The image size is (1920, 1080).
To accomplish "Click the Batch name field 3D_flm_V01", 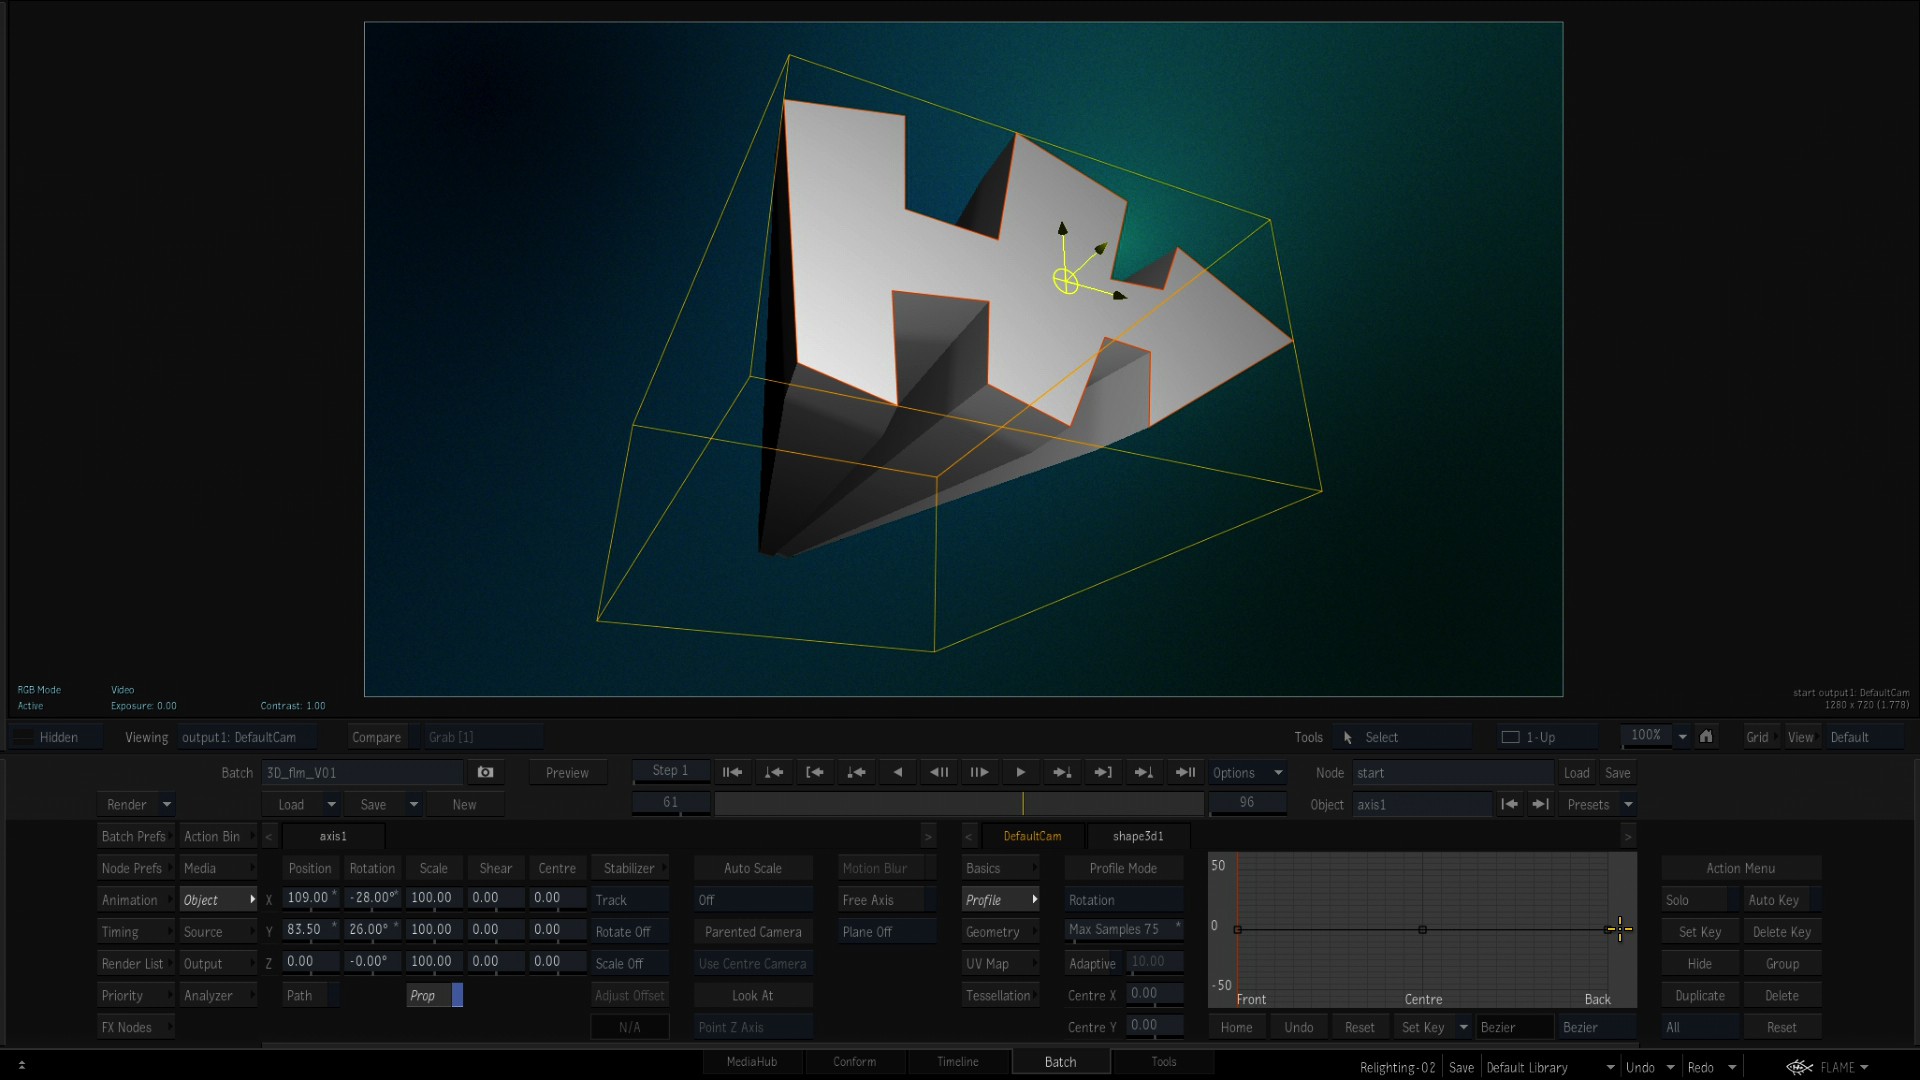I will [362, 772].
